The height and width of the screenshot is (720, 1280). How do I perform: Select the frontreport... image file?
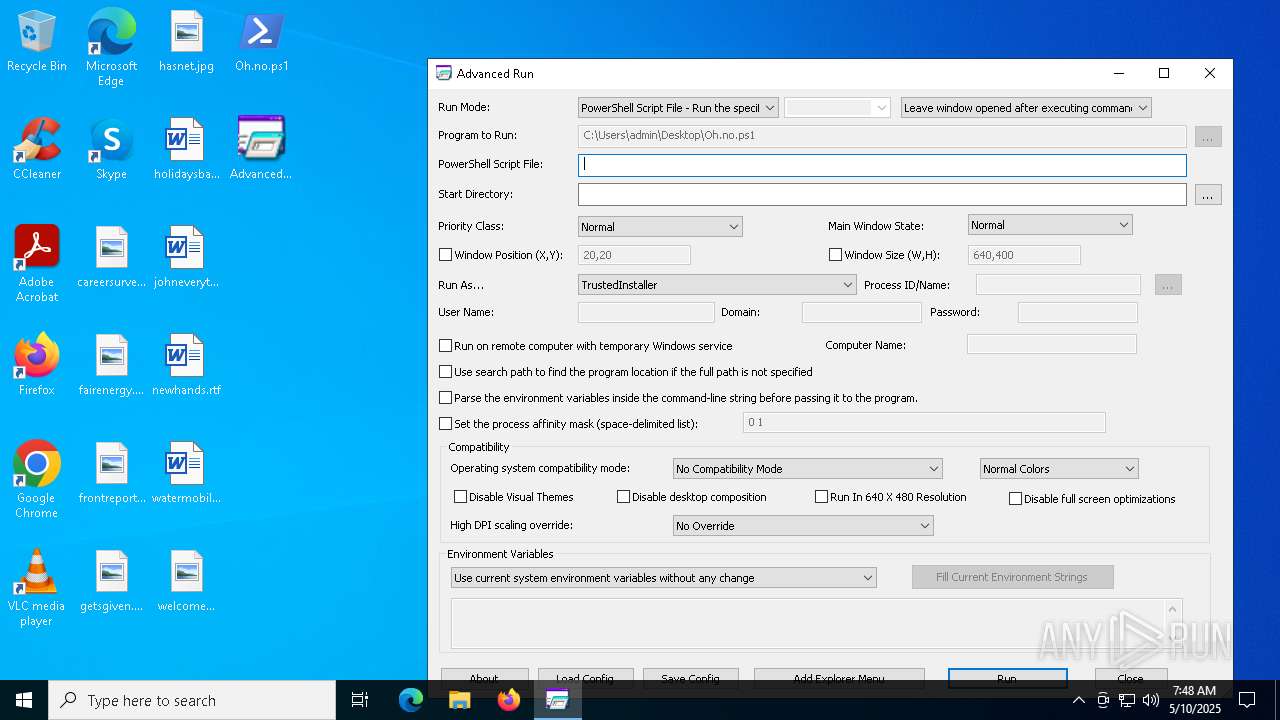point(111,473)
